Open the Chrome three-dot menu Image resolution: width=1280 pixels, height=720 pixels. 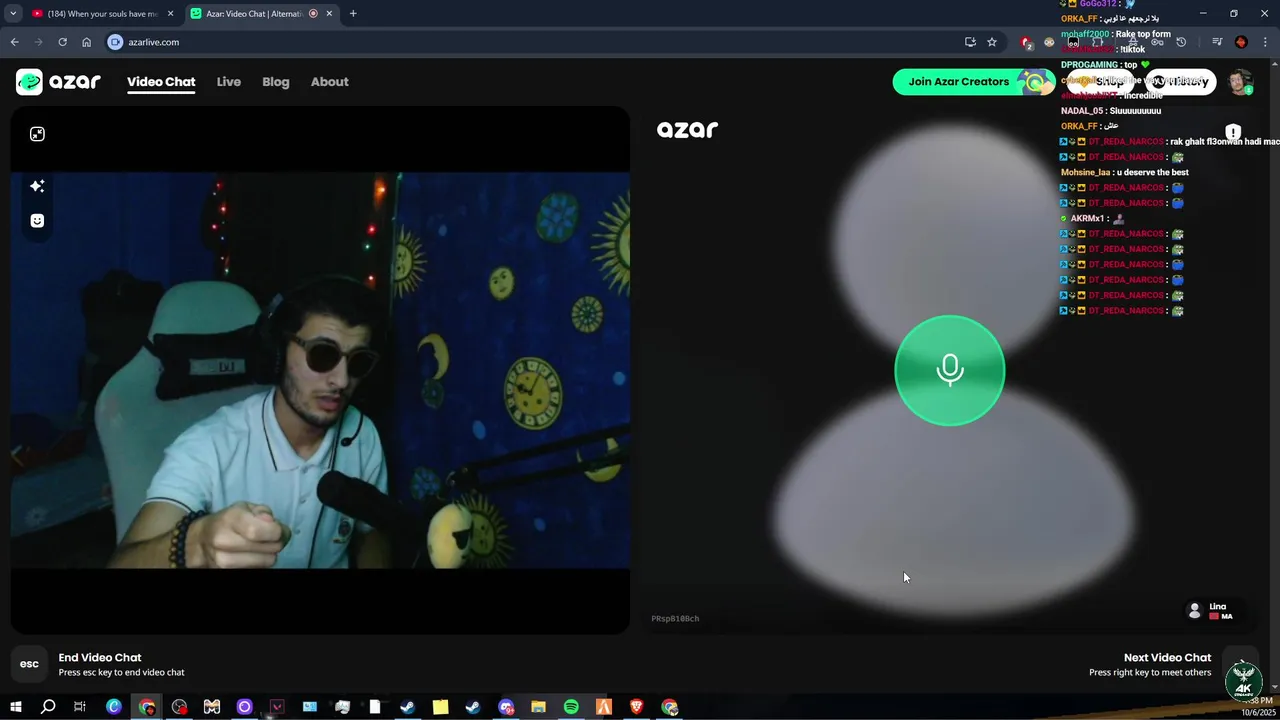pyautogui.click(x=1265, y=42)
